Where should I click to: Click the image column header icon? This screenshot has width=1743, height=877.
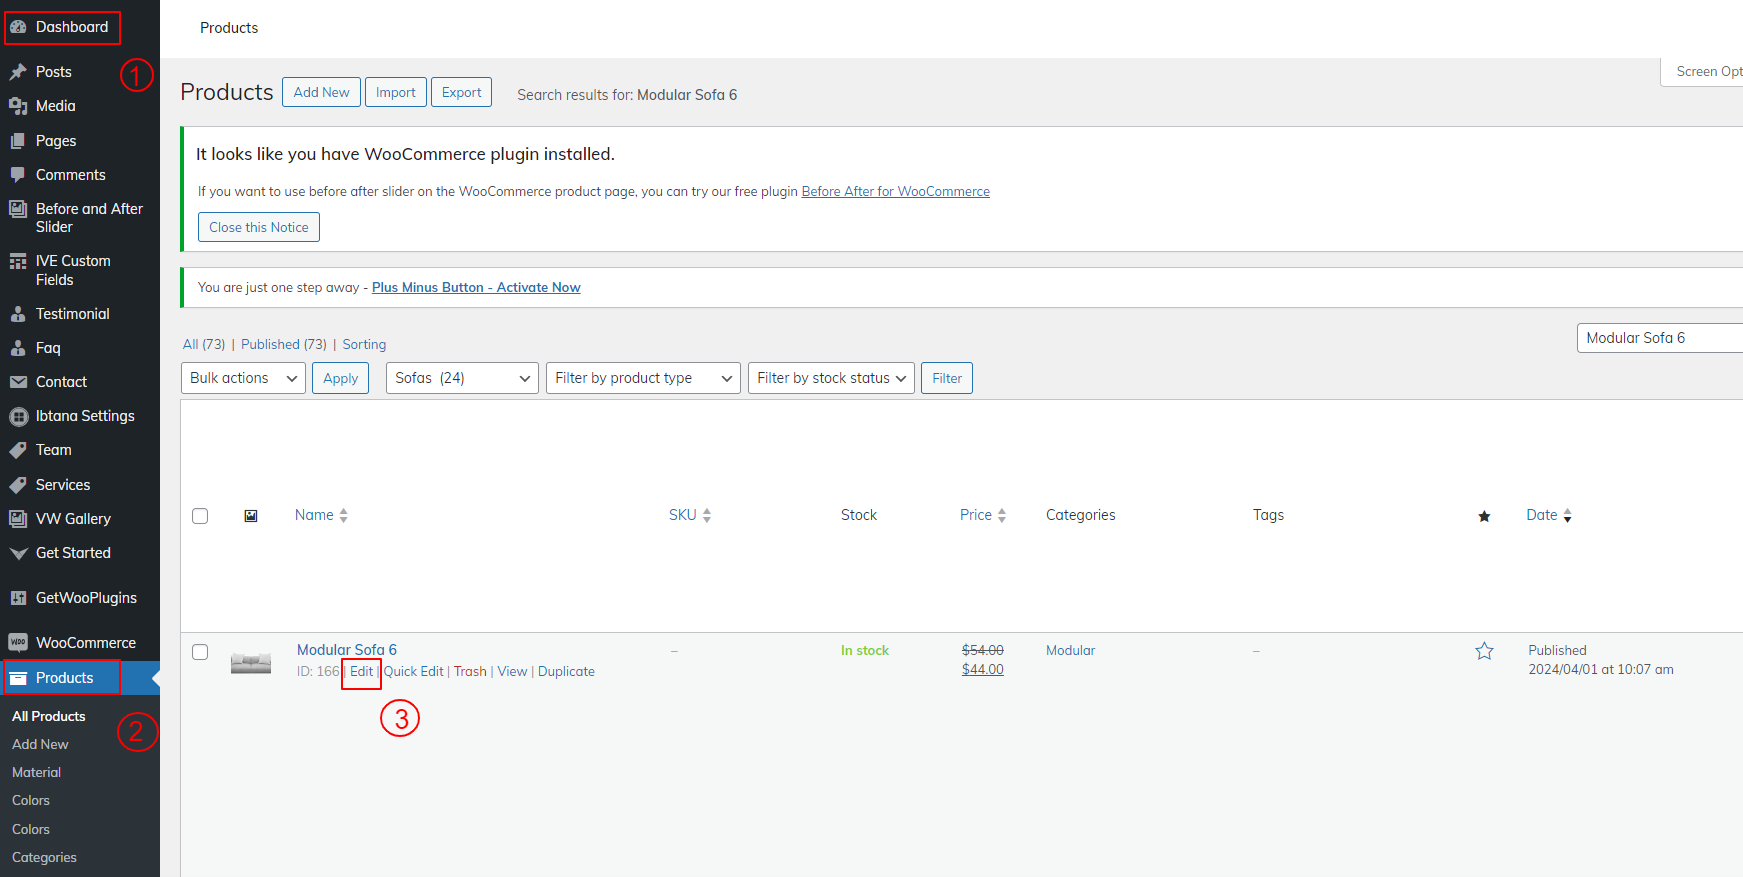(251, 516)
